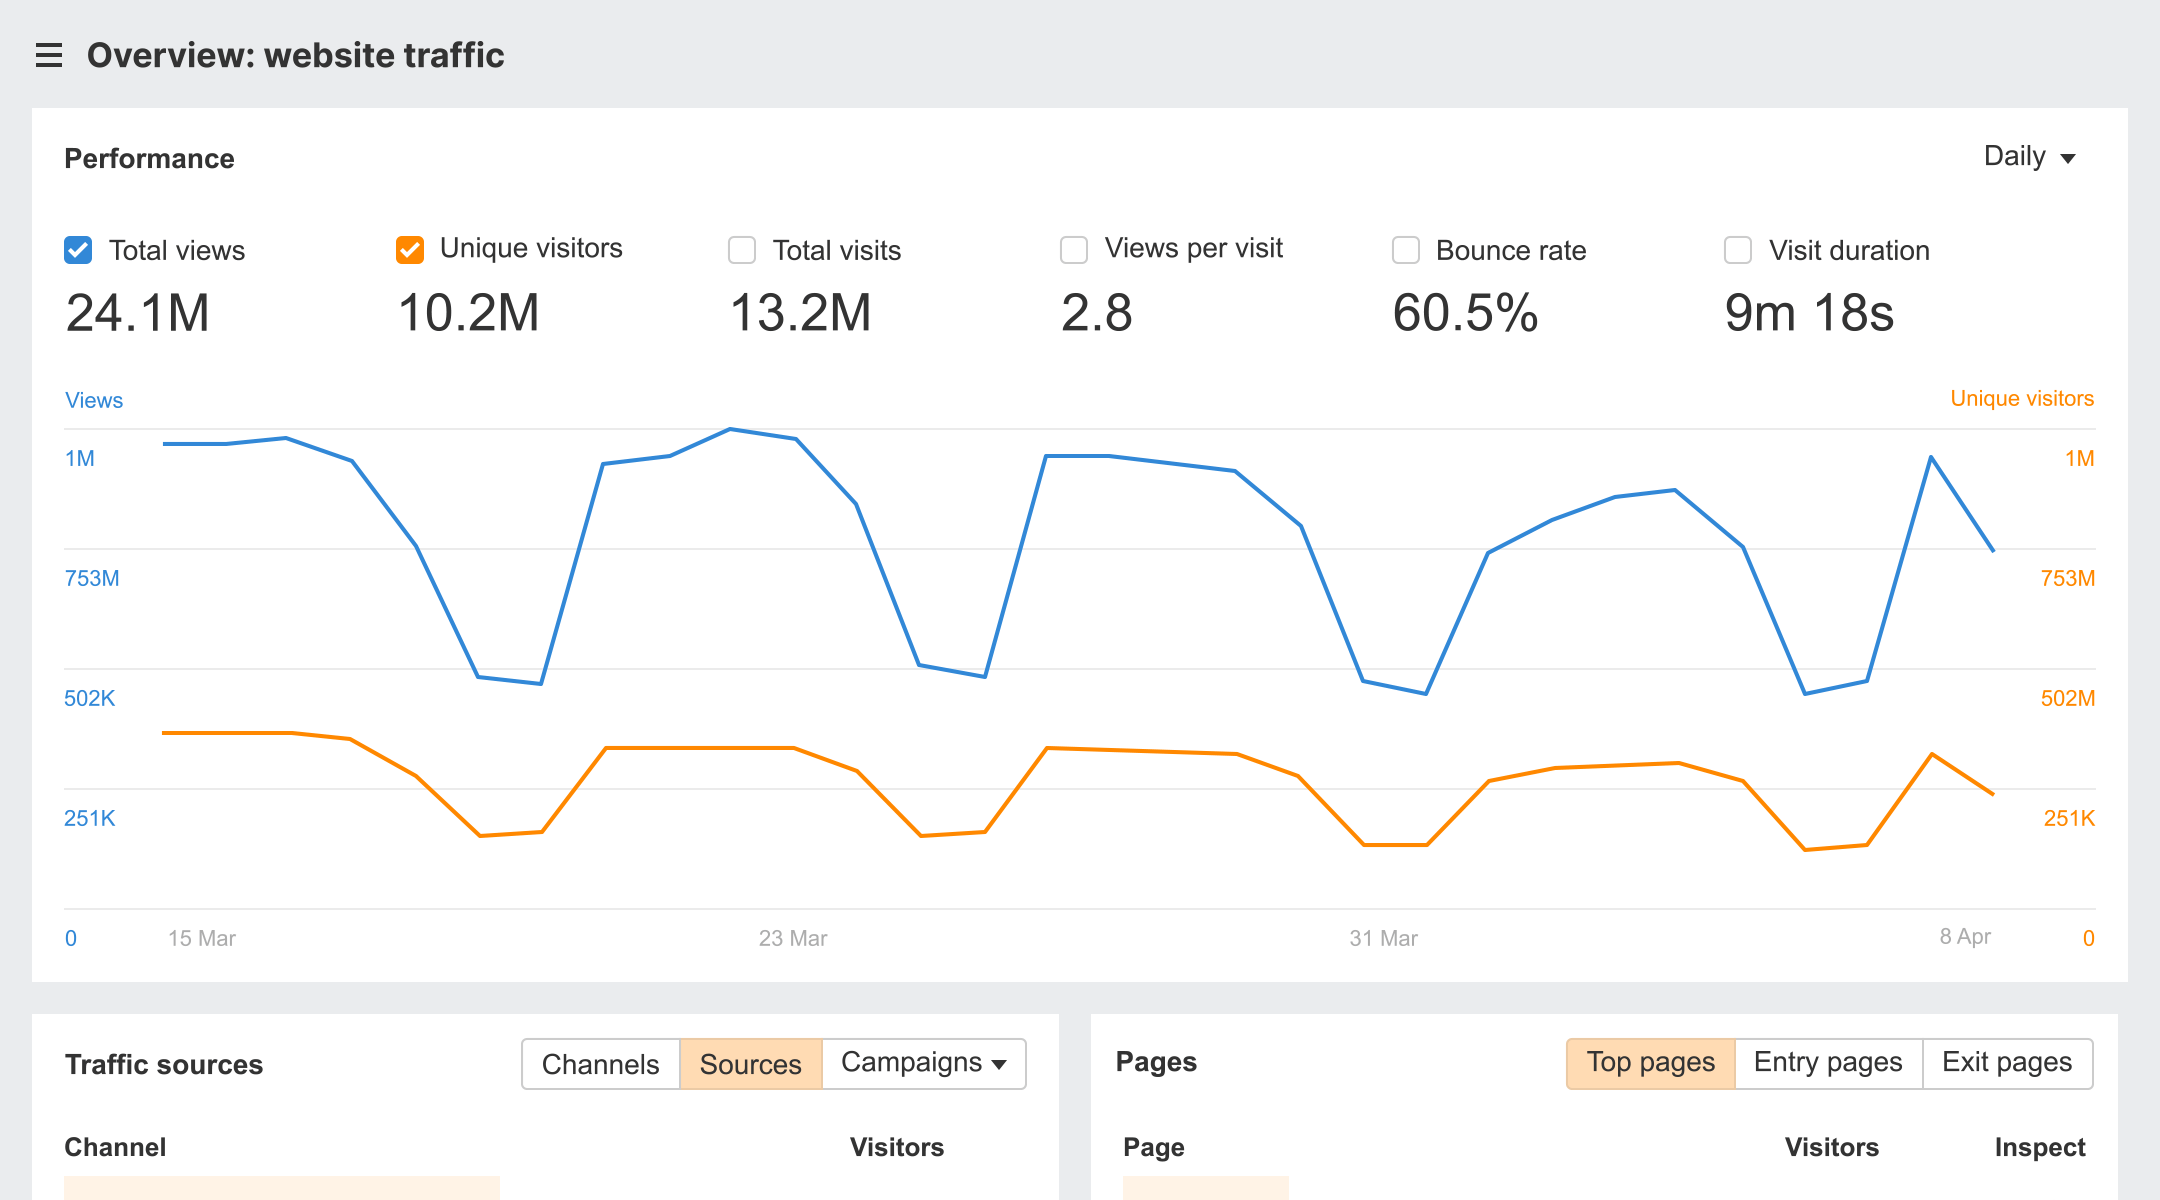Viewport: 2160px width, 1200px height.
Task: Click the orange Unique visitors line
Action: [700, 748]
